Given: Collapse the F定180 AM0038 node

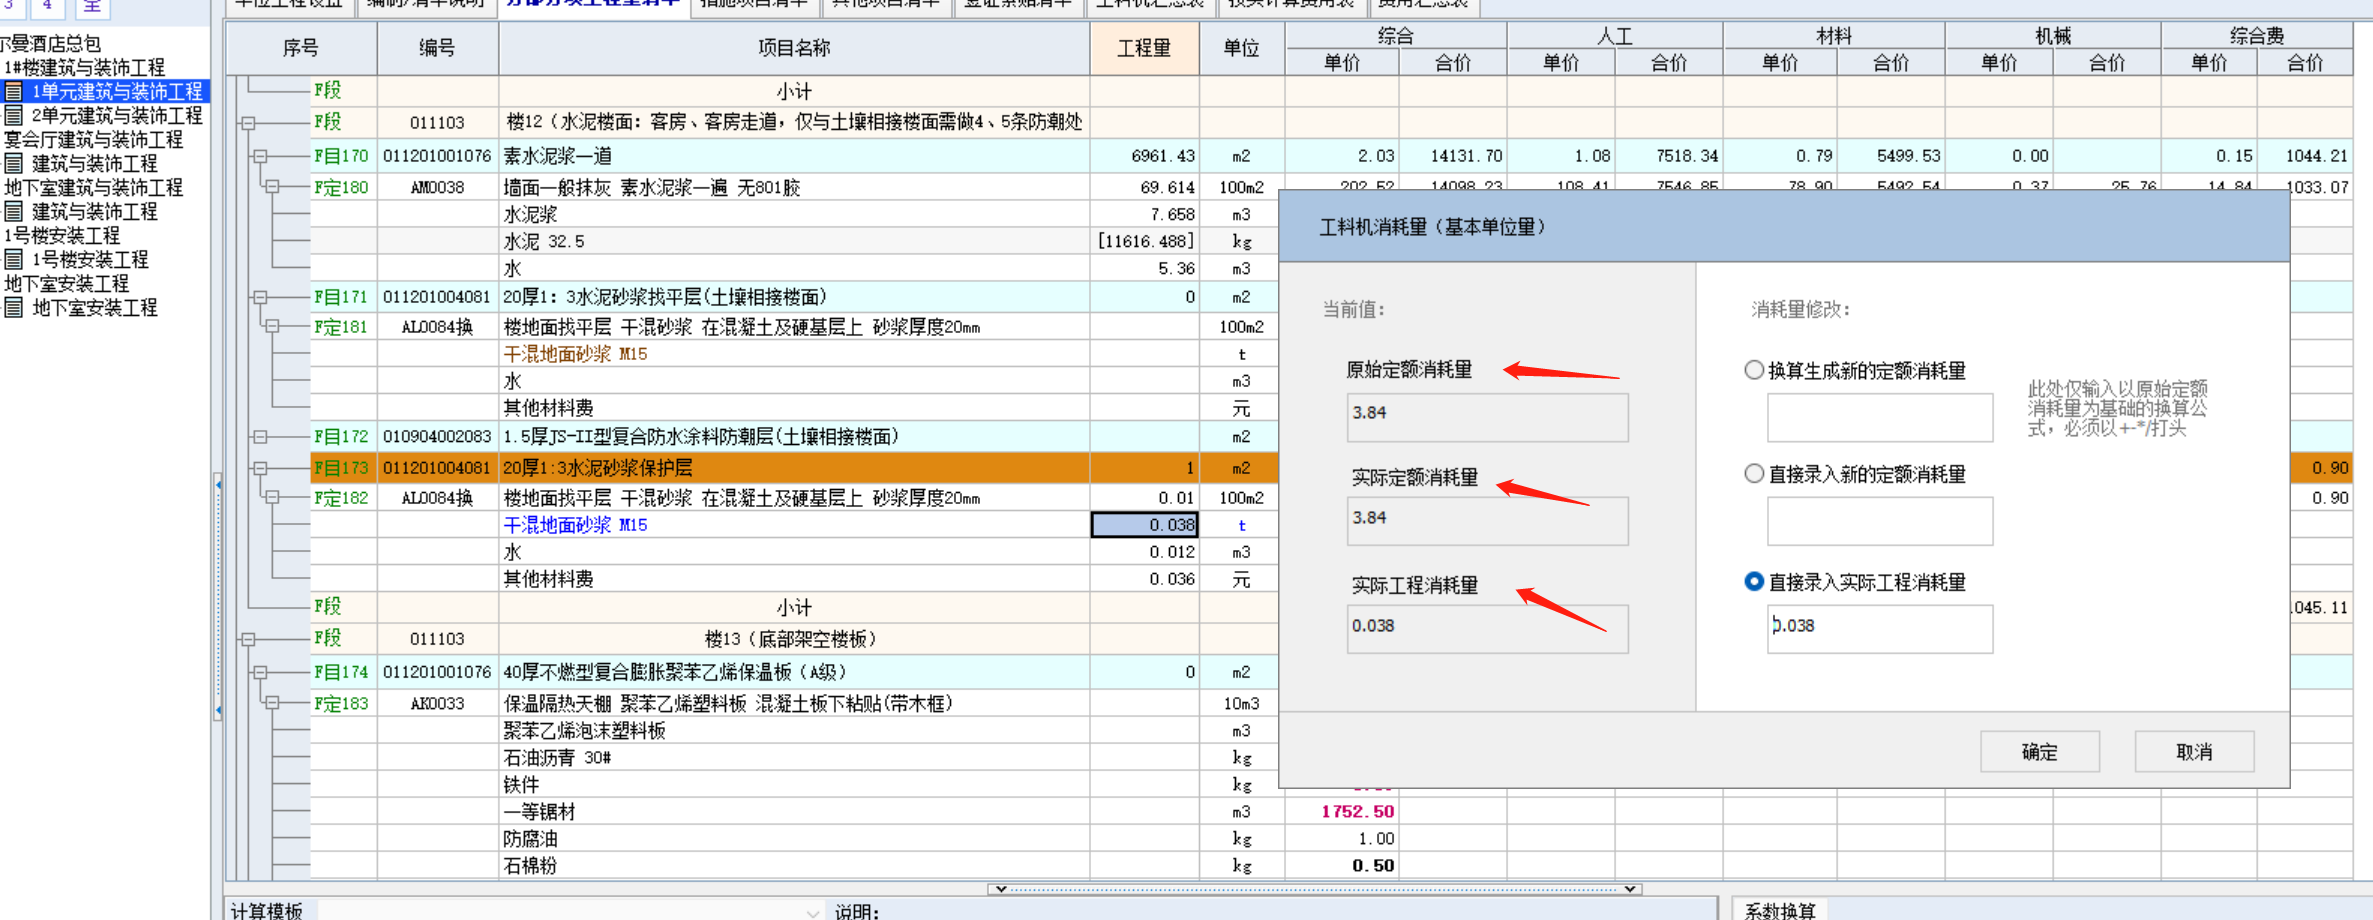Looking at the screenshot, I should 272,187.
